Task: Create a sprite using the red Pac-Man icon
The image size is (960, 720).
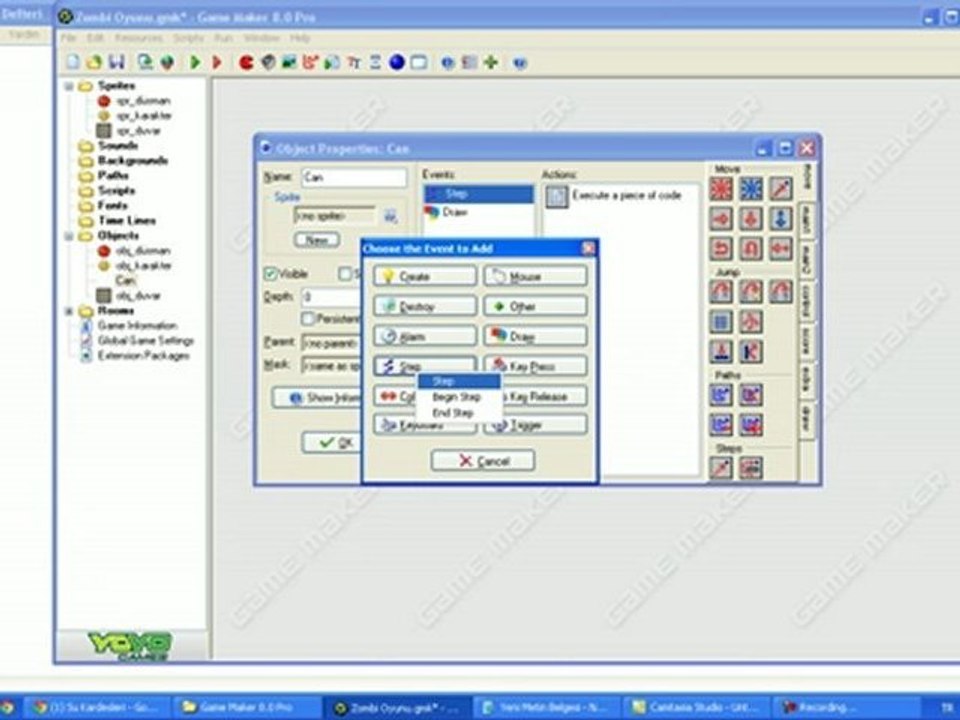Action: (x=246, y=62)
